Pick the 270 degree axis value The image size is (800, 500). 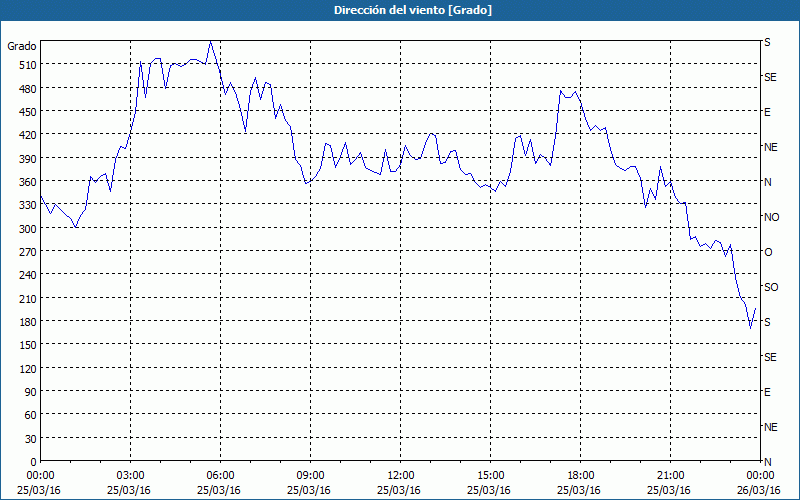tap(28, 252)
